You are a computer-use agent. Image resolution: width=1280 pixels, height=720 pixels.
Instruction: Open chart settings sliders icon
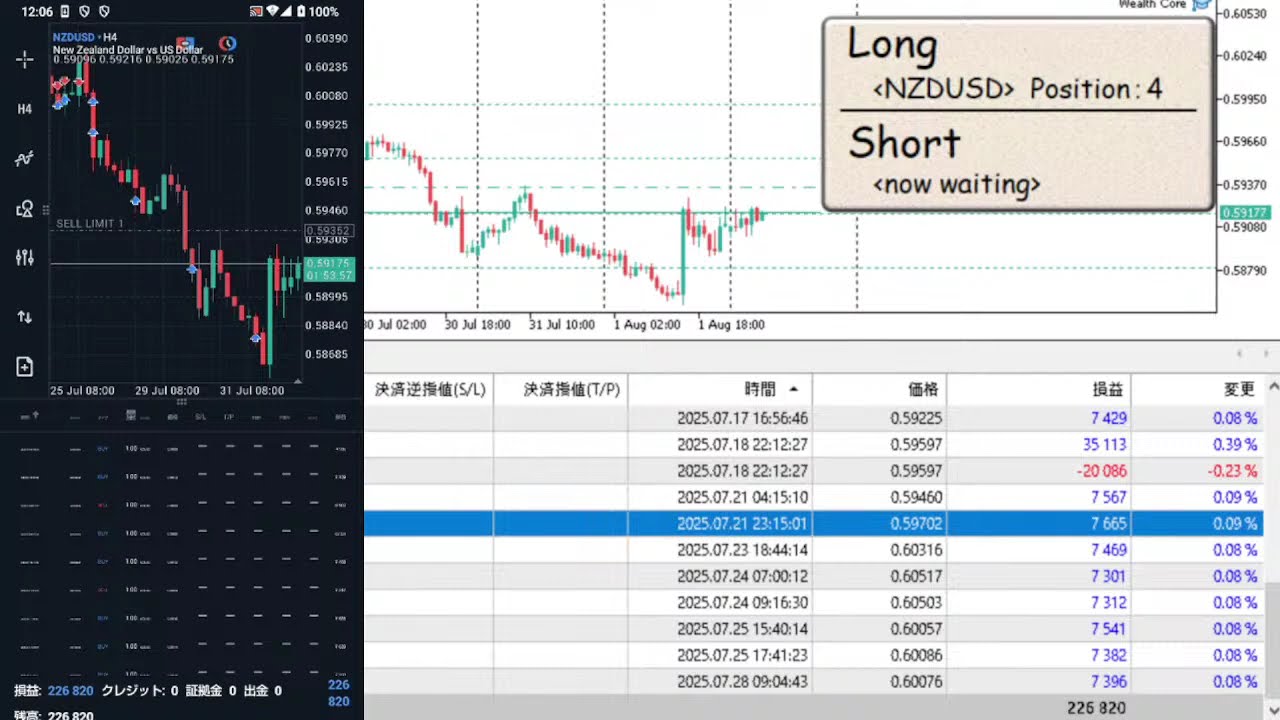pyautogui.click(x=25, y=258)
